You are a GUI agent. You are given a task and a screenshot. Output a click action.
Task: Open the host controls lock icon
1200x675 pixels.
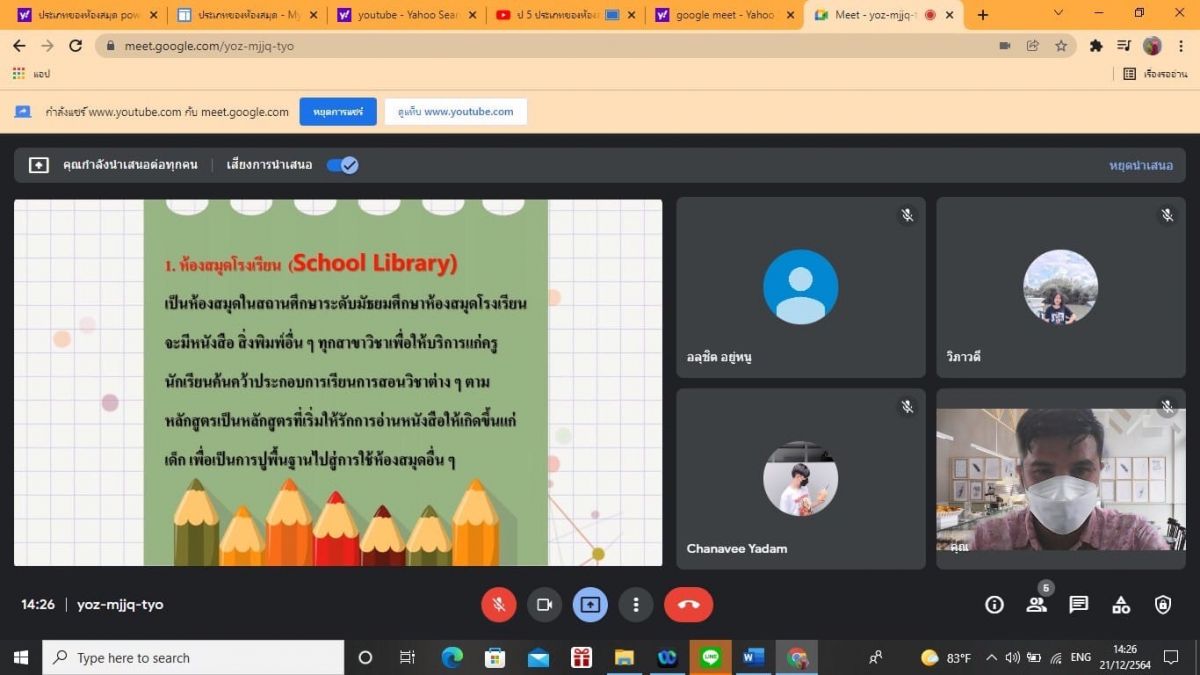pos(1163,605)
